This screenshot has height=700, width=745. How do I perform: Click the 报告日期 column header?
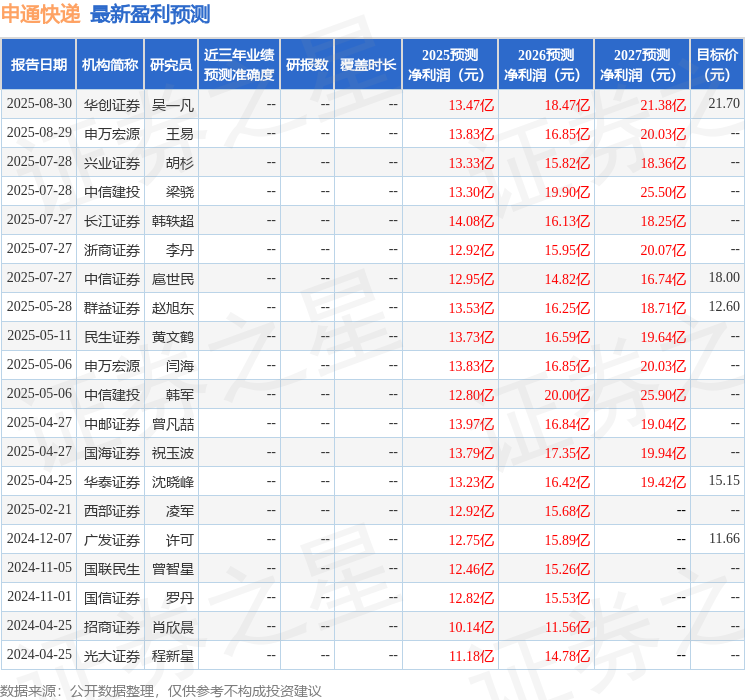[x=38, y=64]
